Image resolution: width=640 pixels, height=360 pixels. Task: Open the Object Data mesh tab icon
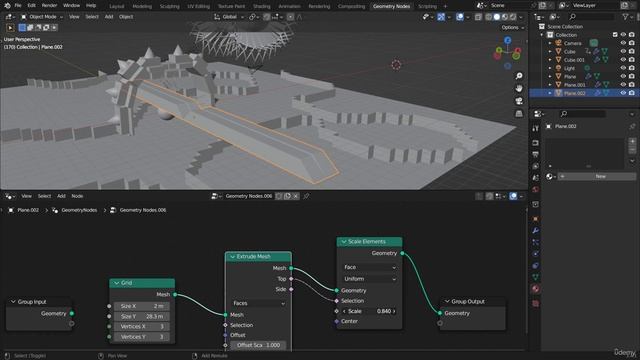[x=536, y=277]
